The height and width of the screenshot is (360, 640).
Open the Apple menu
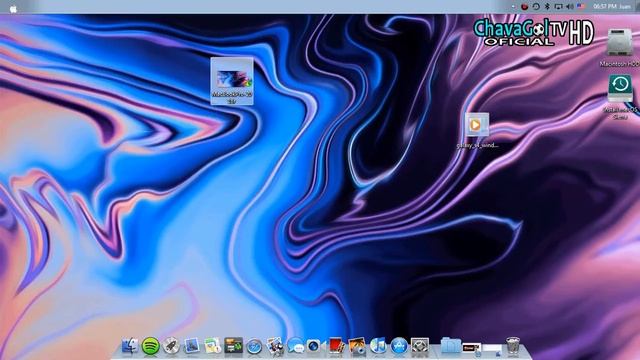(13, 9)
